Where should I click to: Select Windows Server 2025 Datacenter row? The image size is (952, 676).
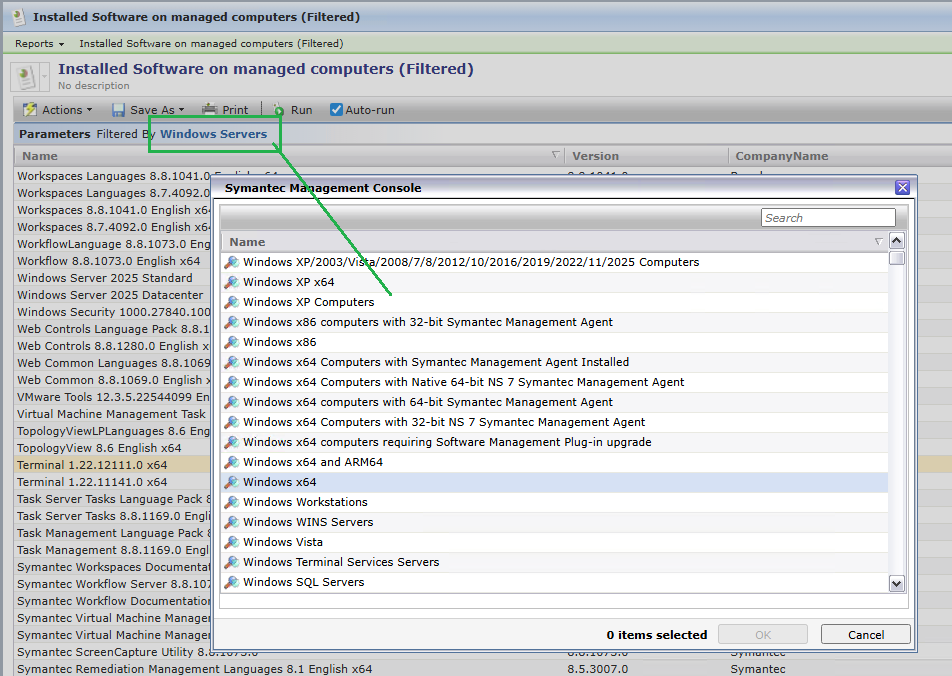point(113,295)
